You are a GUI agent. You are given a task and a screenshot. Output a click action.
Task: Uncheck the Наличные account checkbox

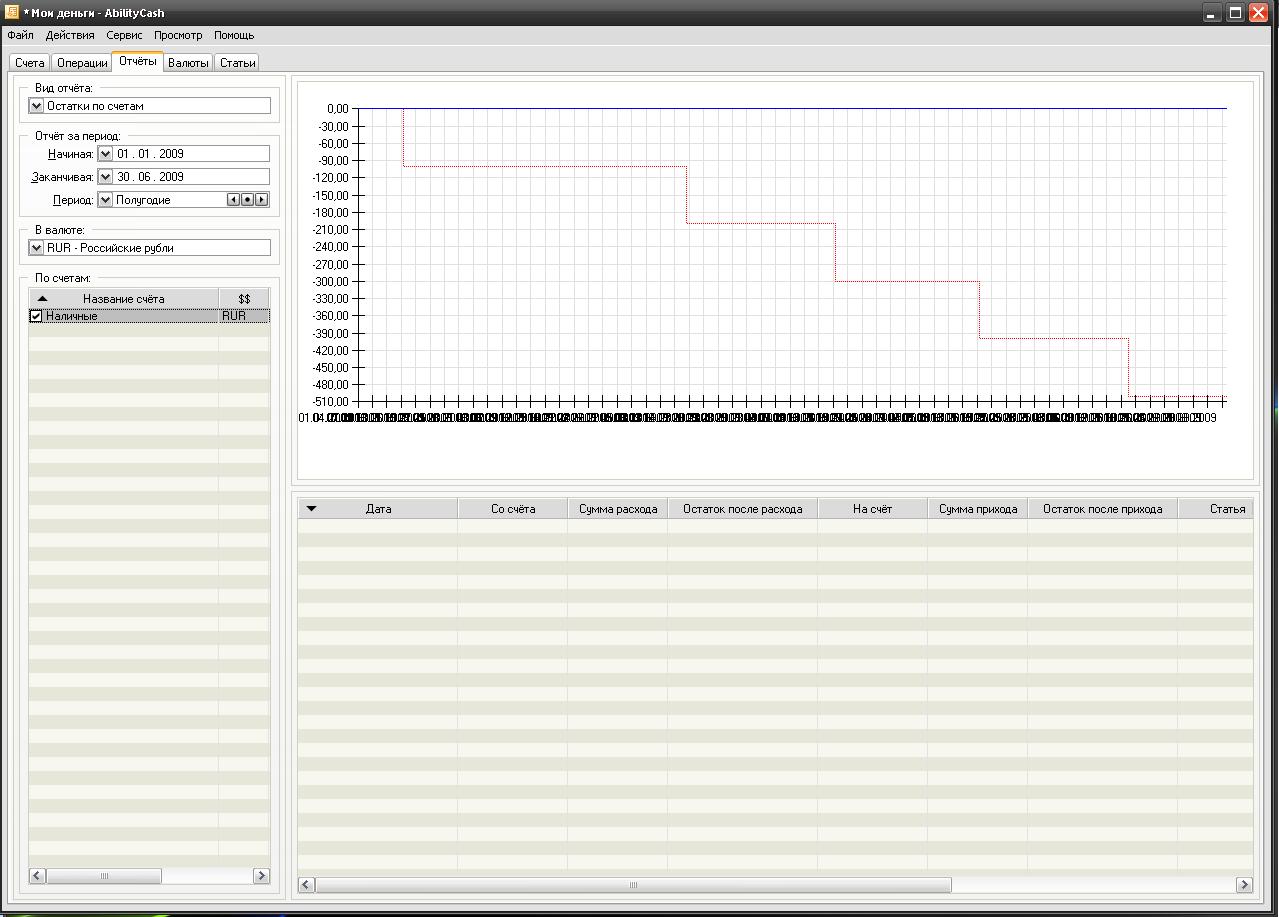tap(36, 316)
